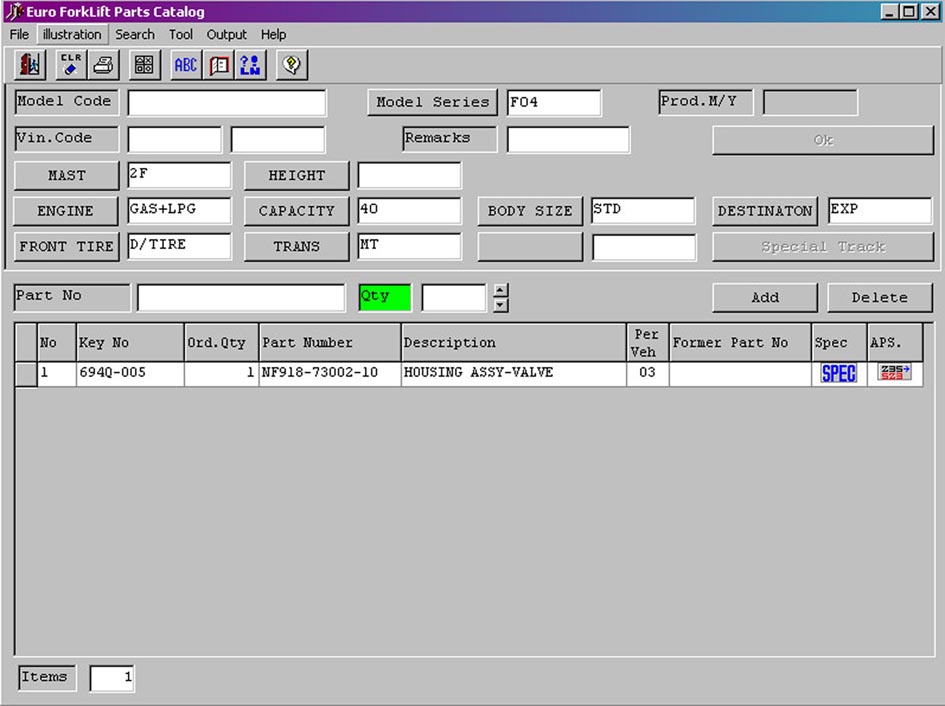945x706 pixels.
Task: Click the yellow help bubble icon
Action: [x=292, y=66]
